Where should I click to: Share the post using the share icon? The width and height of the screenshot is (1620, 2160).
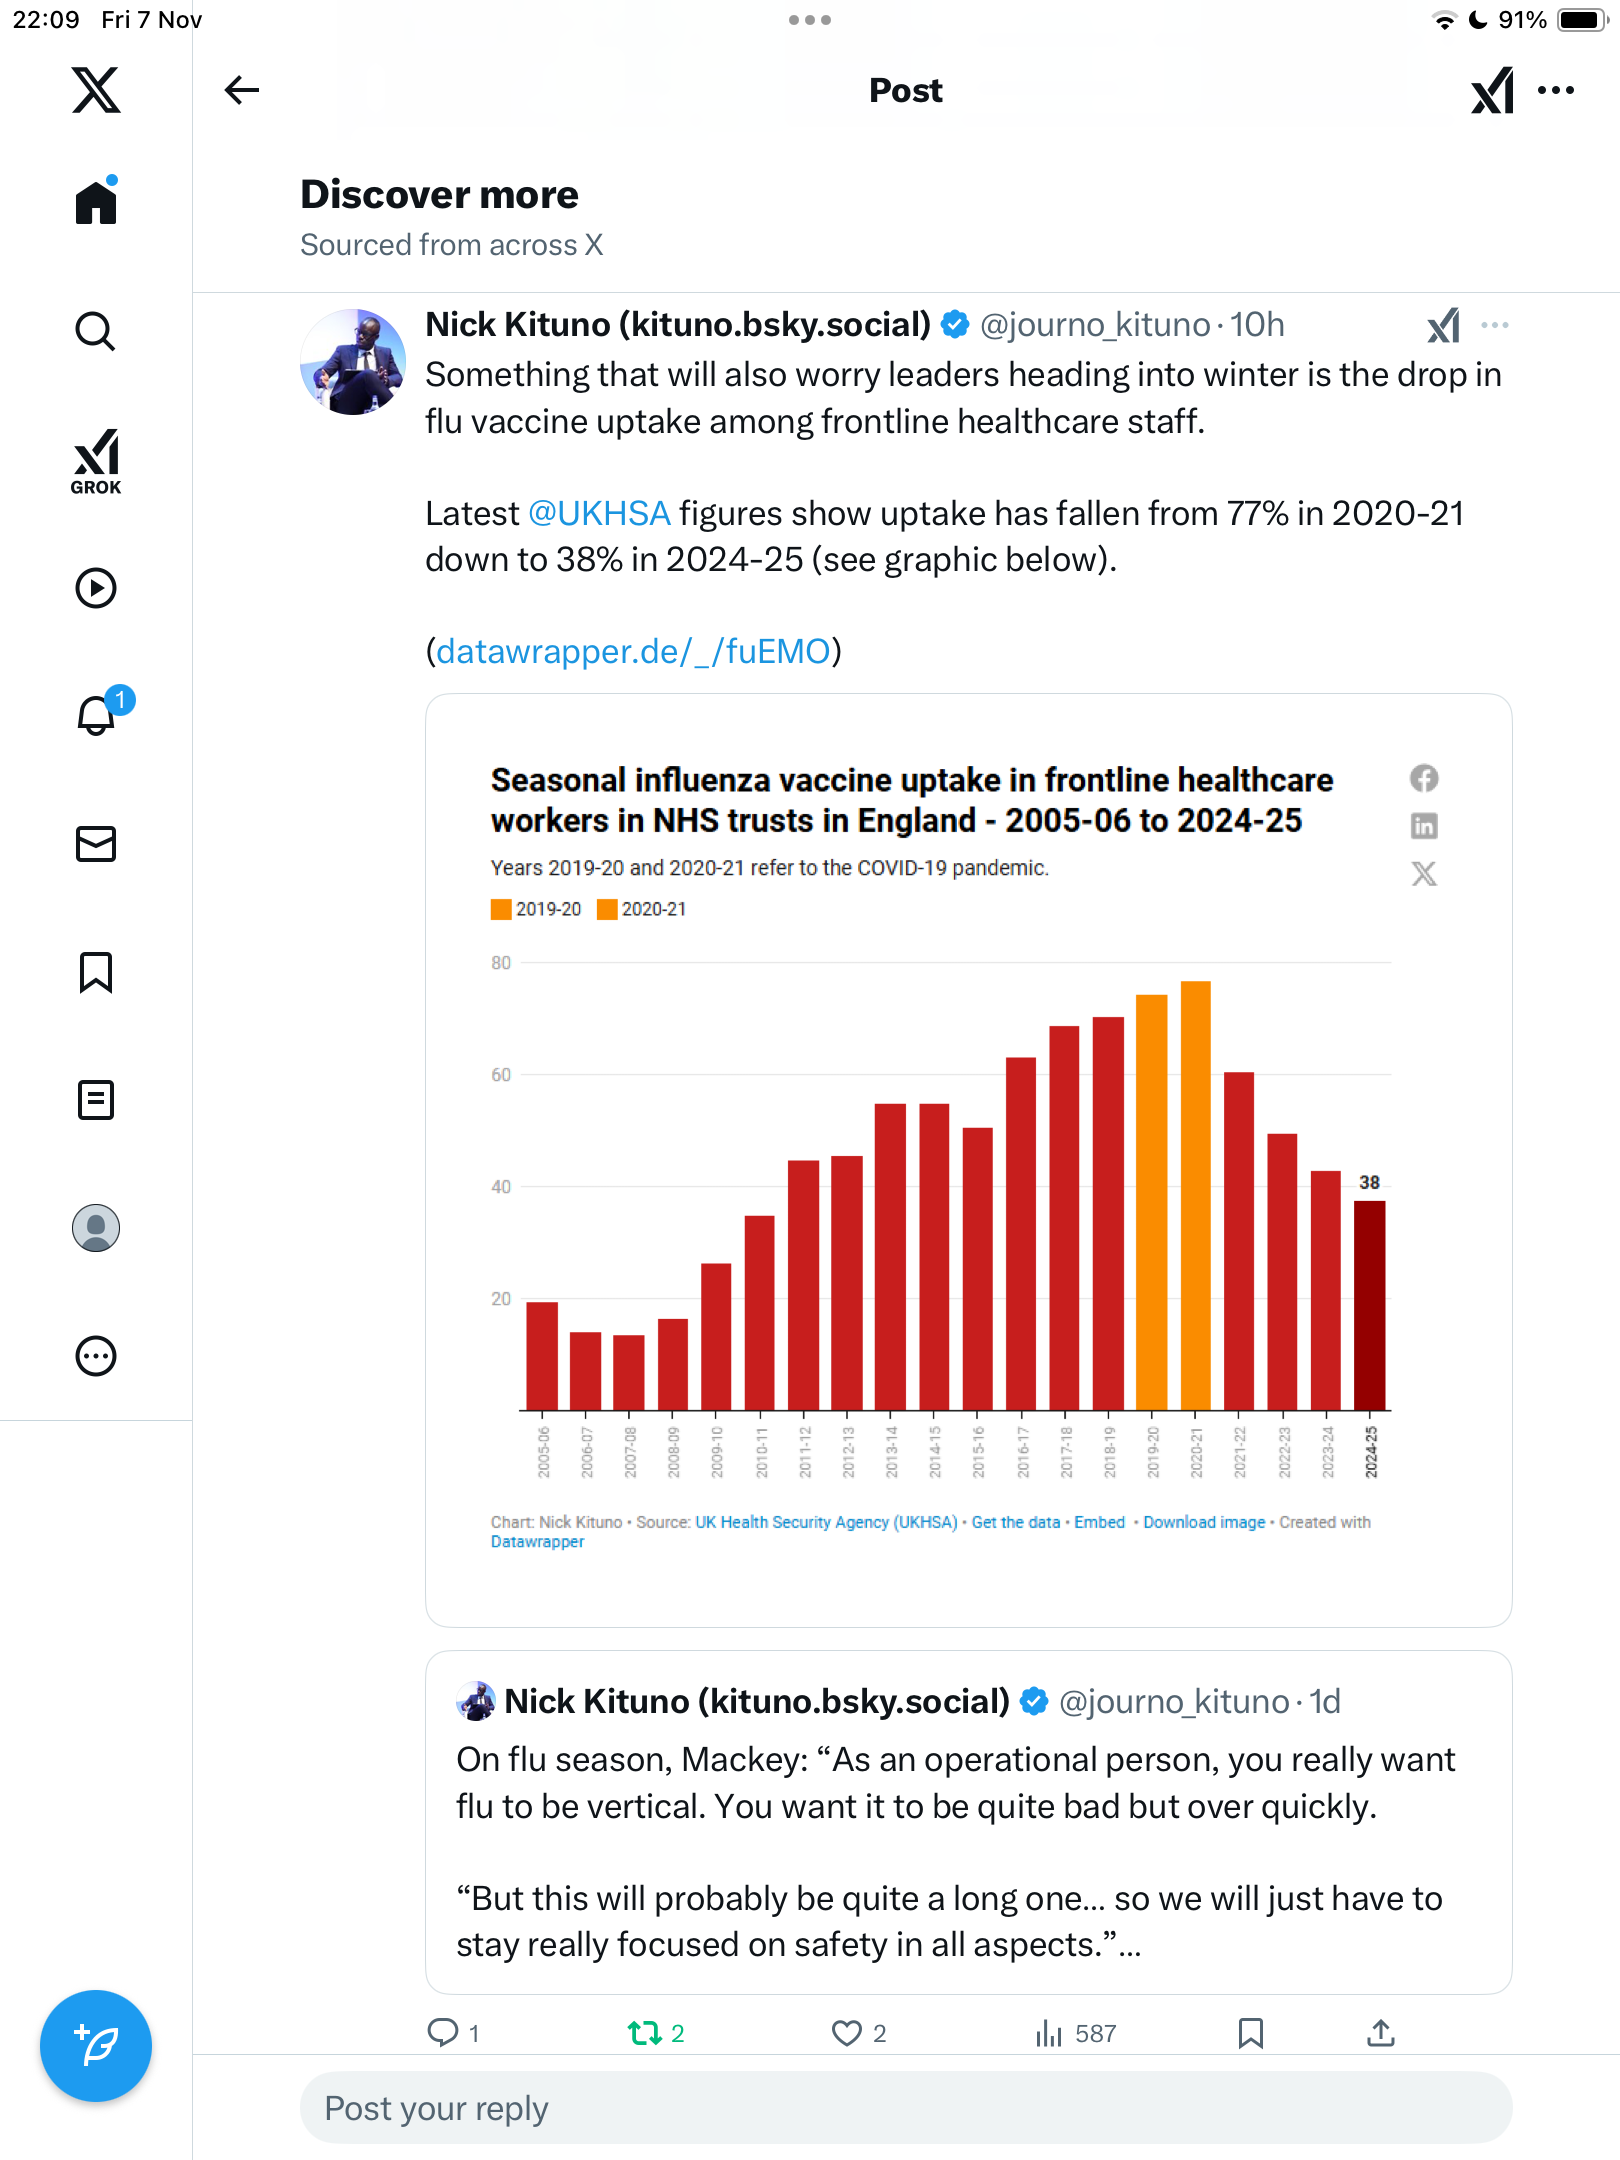(x=1381, y=2033)
